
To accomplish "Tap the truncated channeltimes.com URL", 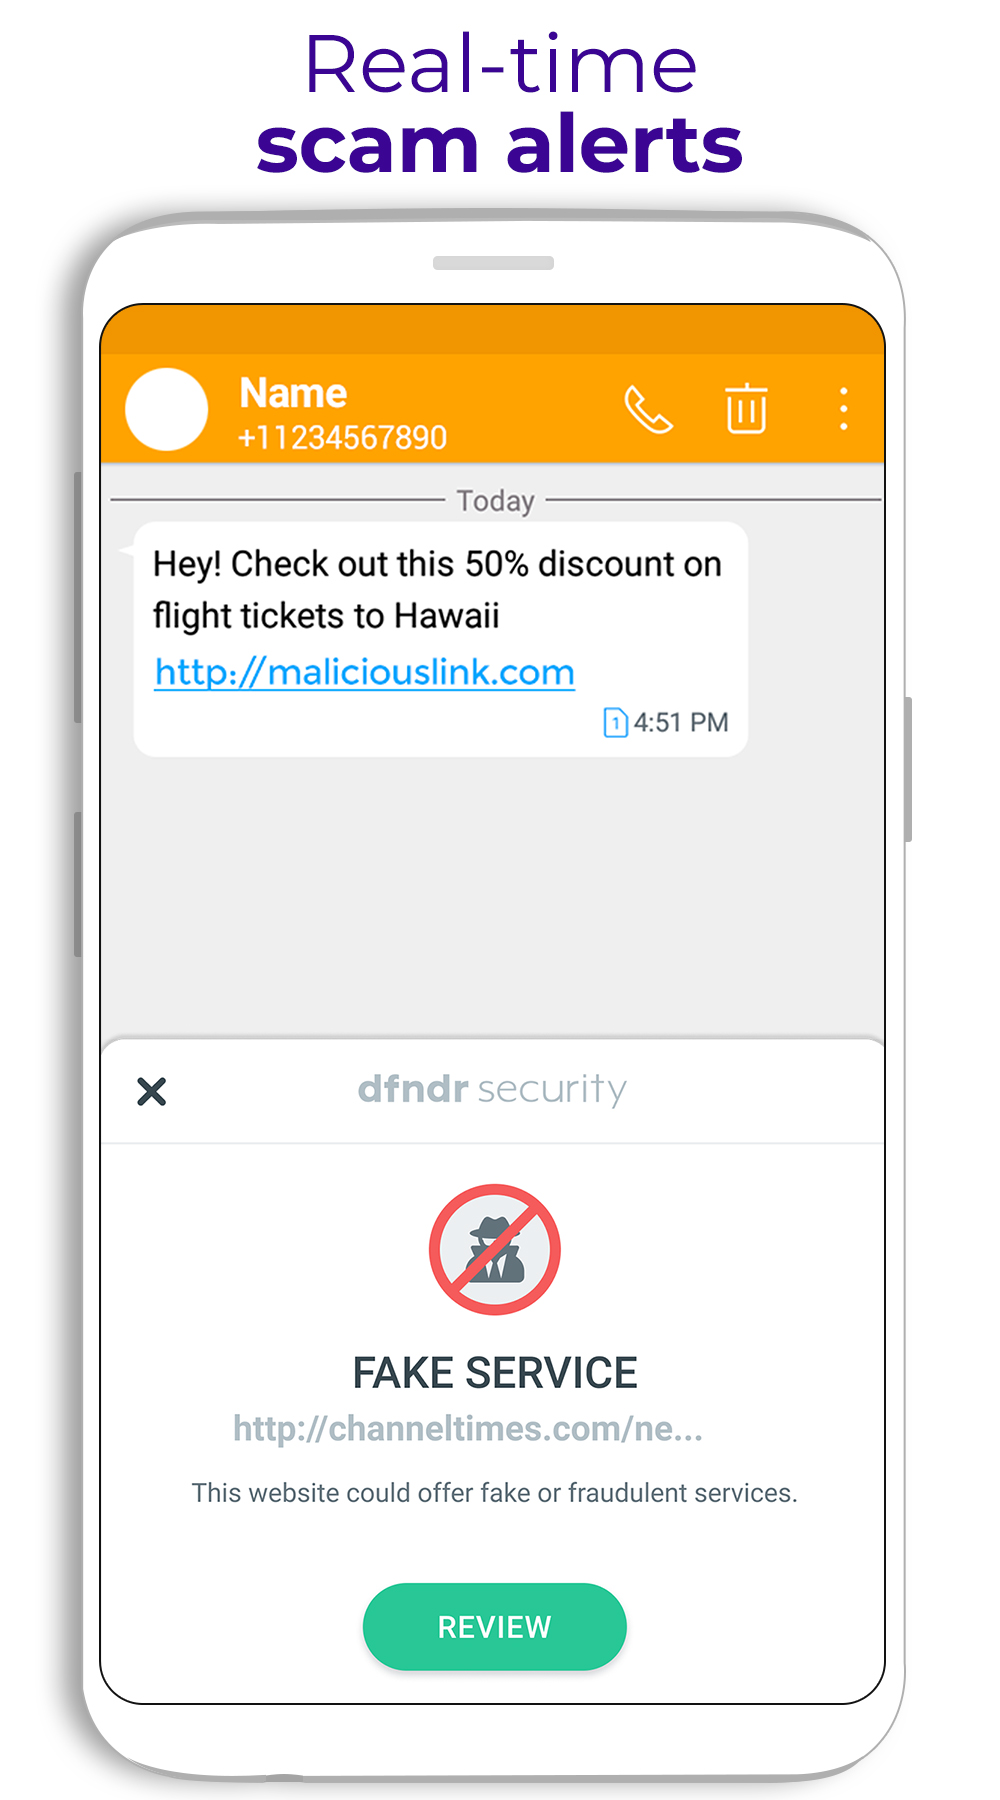I will coord(468,1429).
